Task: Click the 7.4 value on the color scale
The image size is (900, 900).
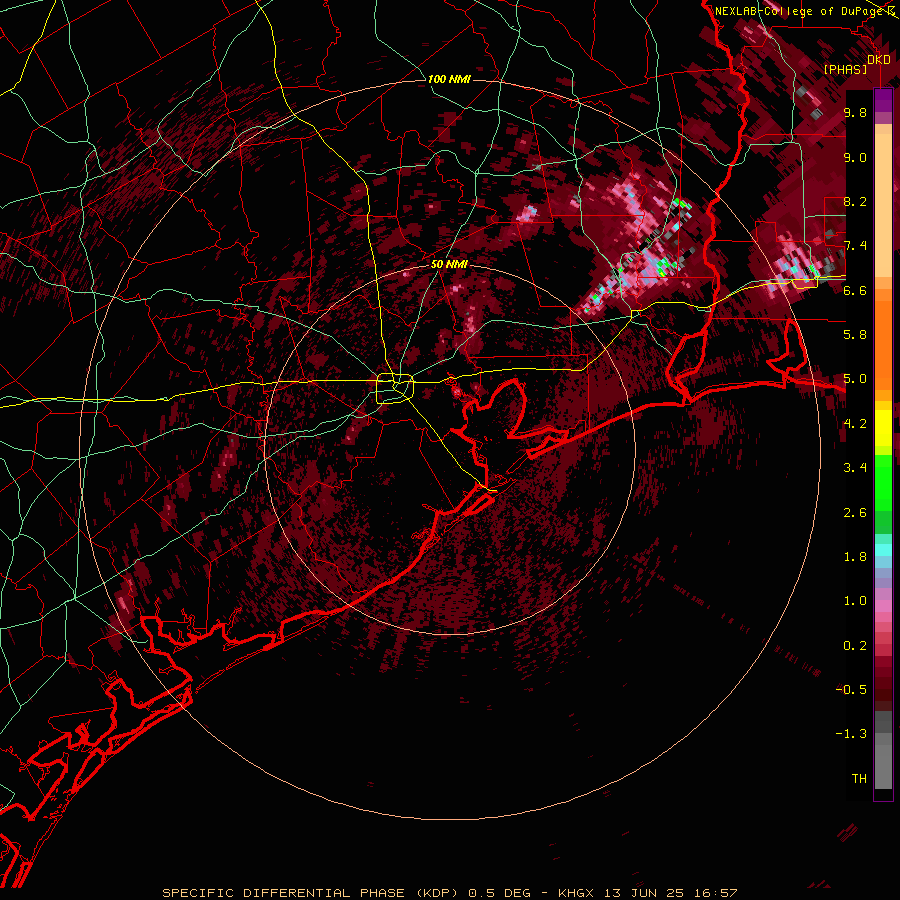Action: [x=855, y=246]
